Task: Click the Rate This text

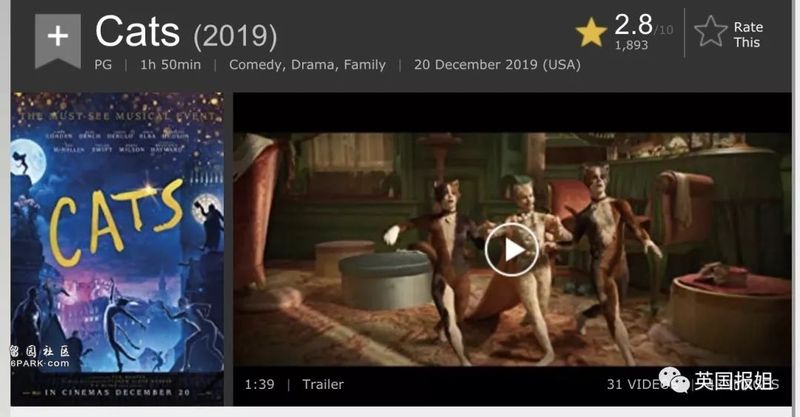Action: [748, 35]
